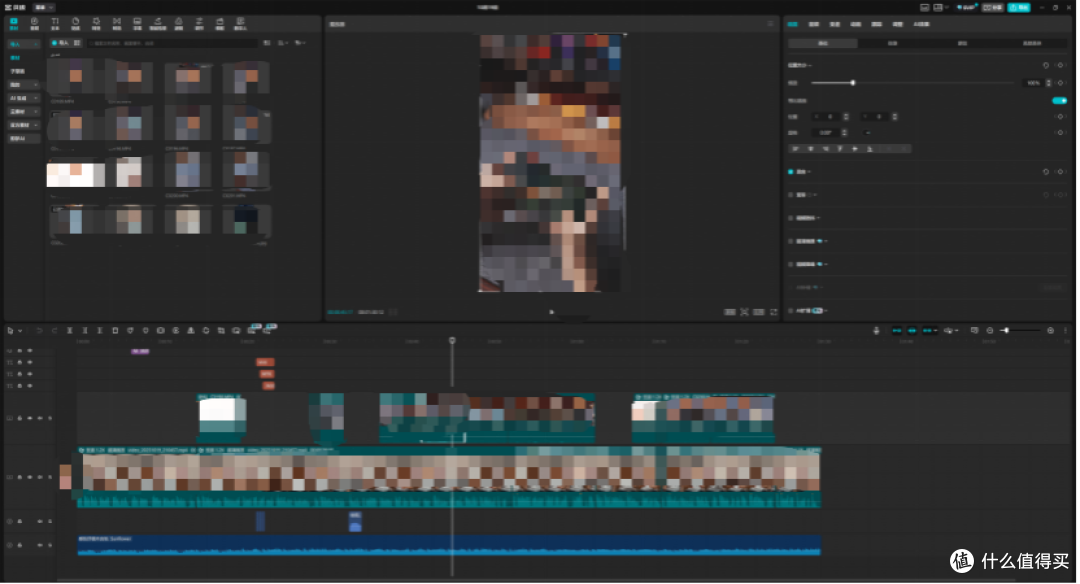Select the Split clip tool in the timeline toolbar

click(x=70, y=331)
